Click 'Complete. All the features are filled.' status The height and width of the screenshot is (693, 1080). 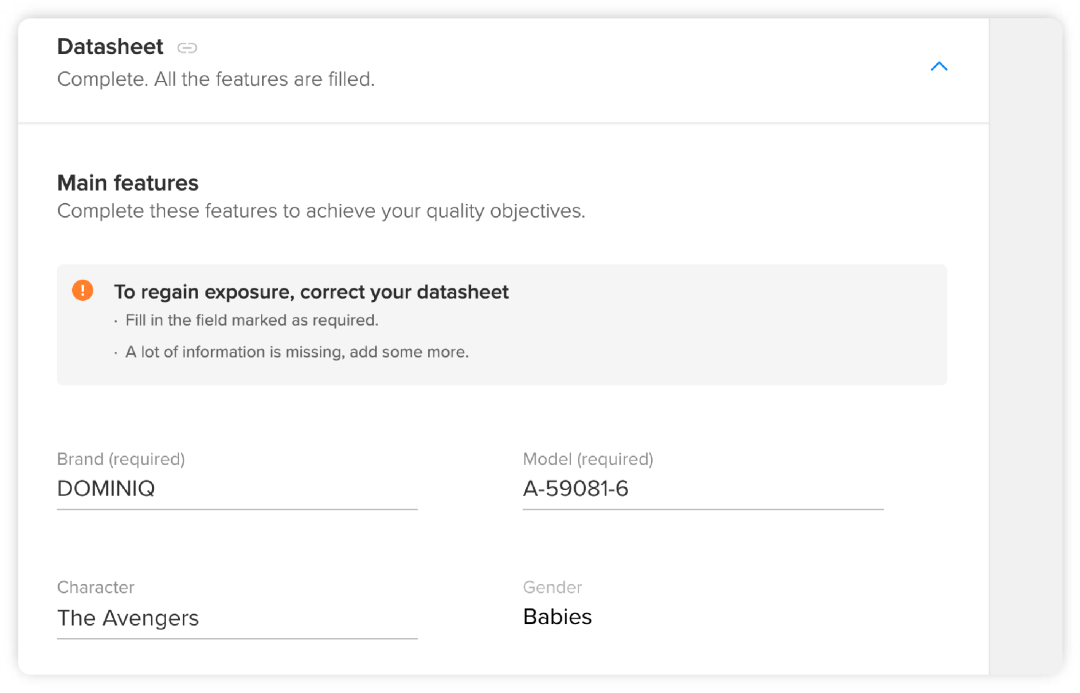point(216,79)
